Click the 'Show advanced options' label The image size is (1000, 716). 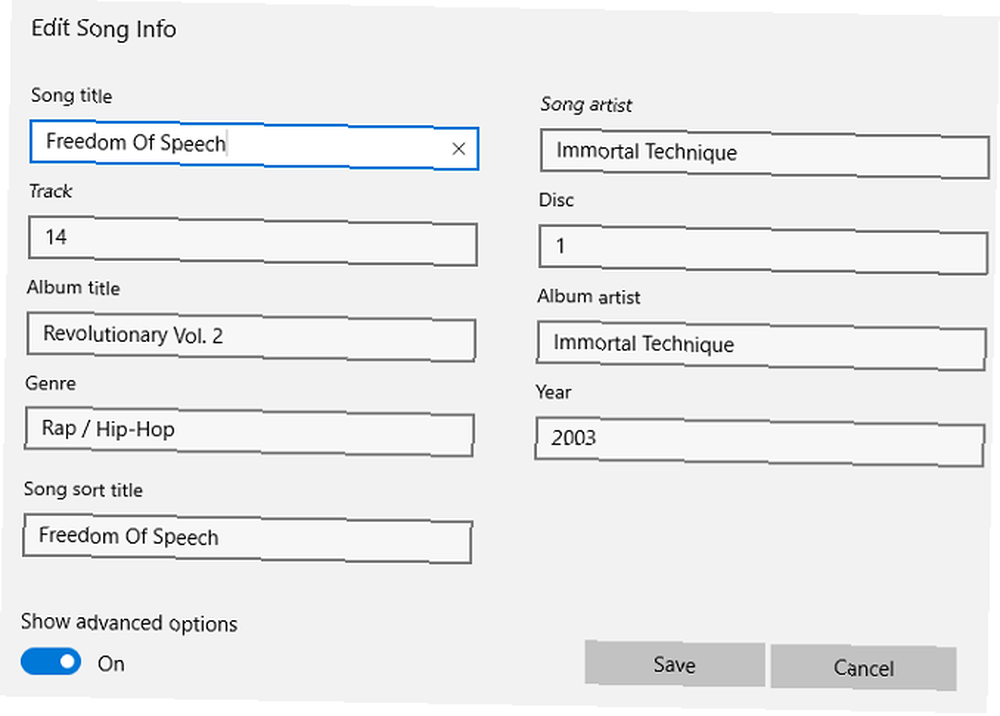(x=129, y=622)
